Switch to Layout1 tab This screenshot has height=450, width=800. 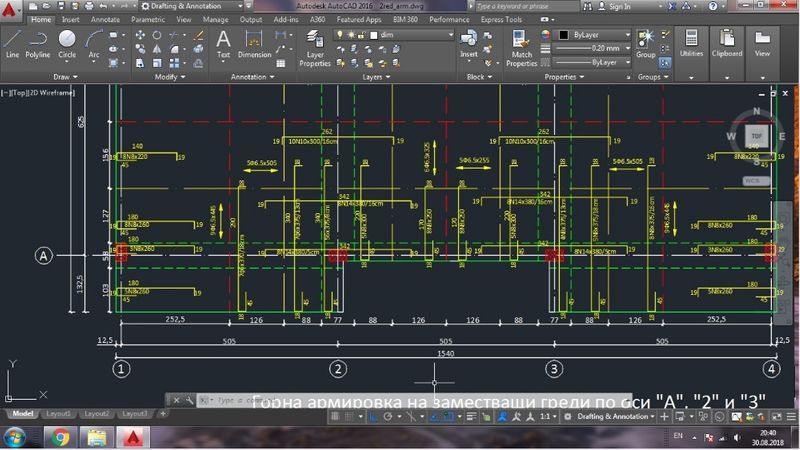(x=58, y=414)
